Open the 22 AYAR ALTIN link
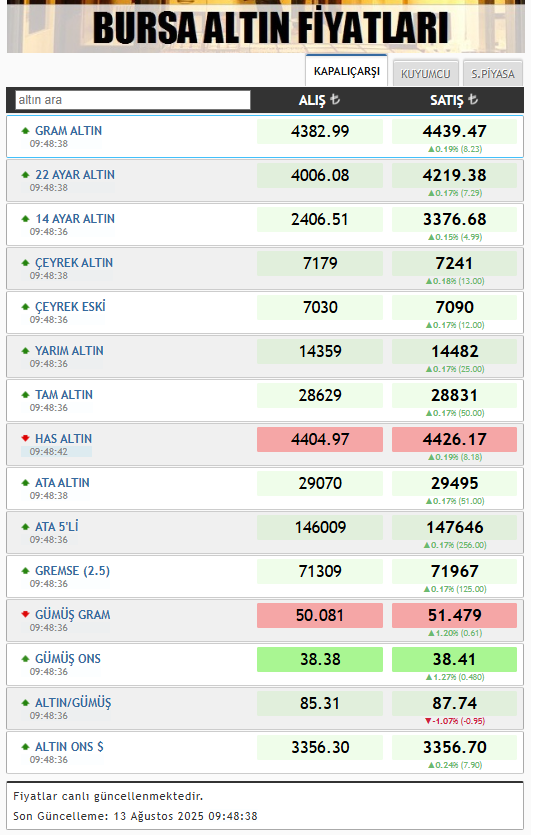The height and width of the screenshot is (835, 537). (75, 175)
